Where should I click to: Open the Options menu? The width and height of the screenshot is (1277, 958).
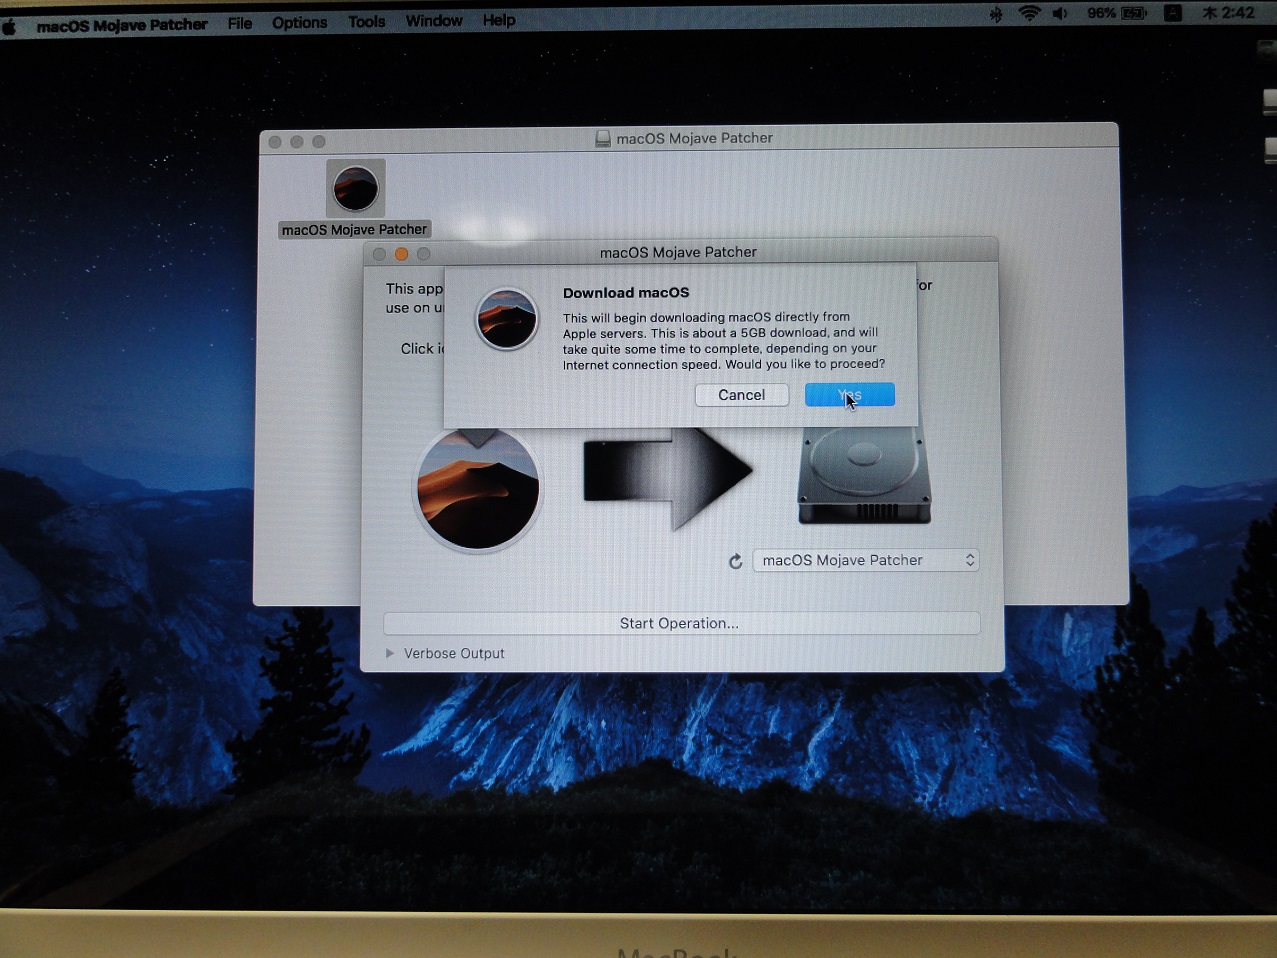299,22
